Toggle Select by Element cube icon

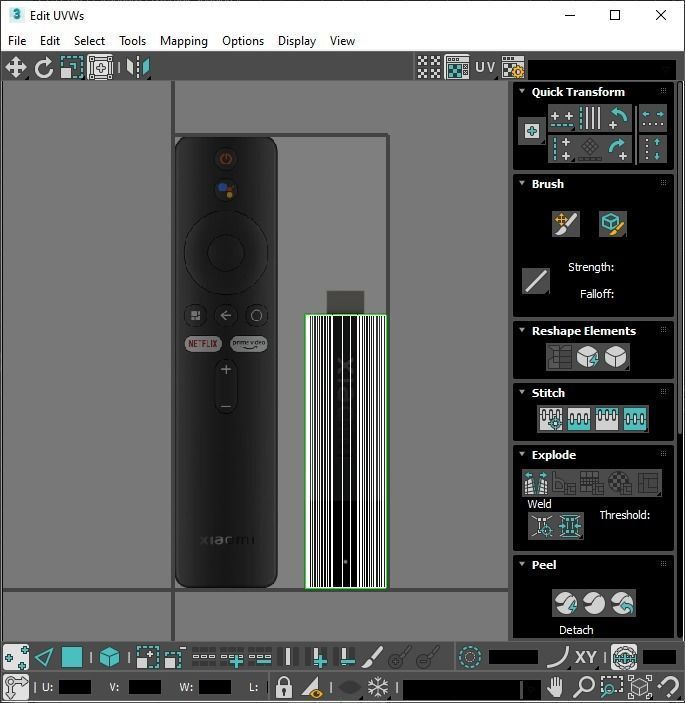click(x=109, y=658)
